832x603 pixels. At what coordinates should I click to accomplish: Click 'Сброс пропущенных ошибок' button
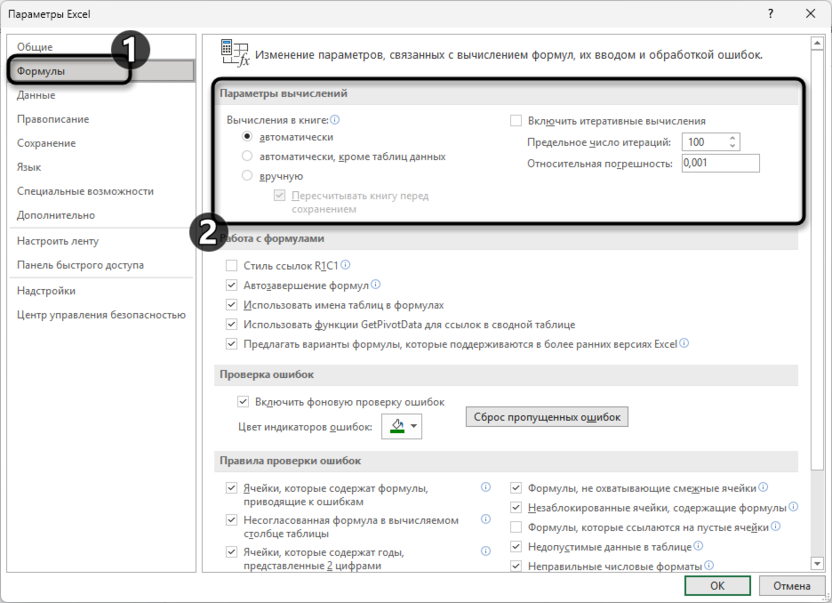click(x=547, y=417)
